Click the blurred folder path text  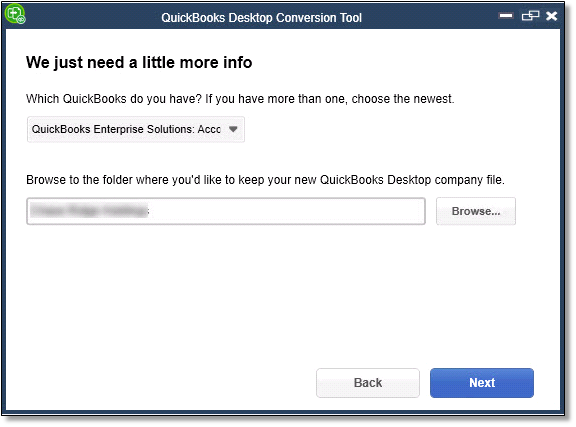tap(89, 211)
